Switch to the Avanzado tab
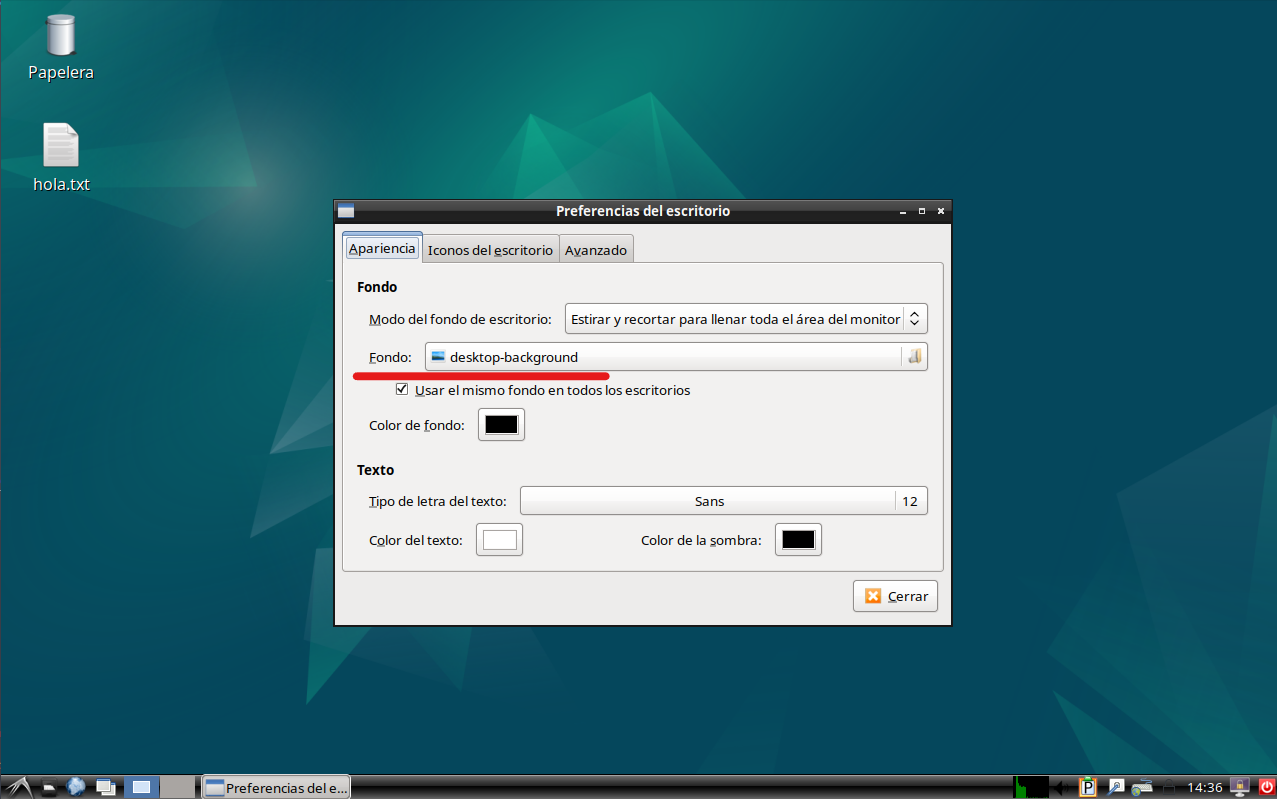 [x=596, y=250]
